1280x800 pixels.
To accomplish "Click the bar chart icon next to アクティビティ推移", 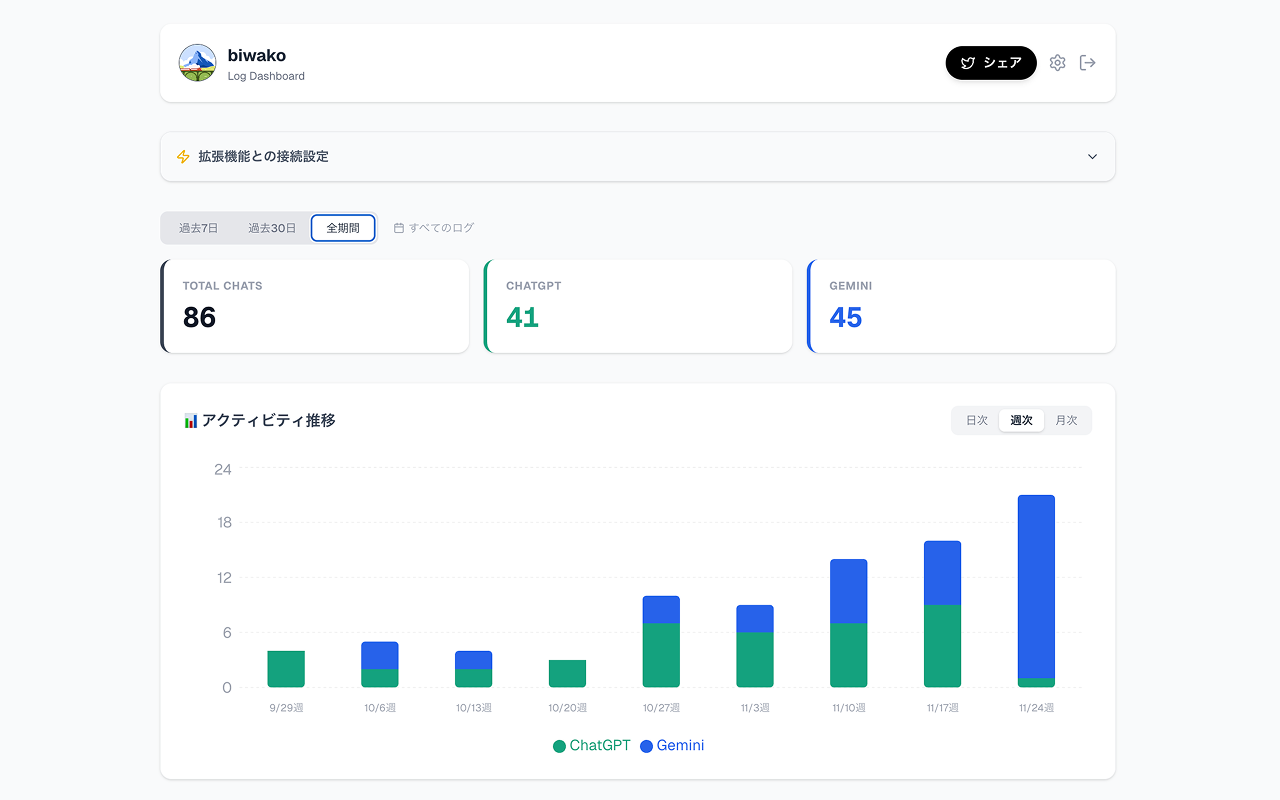I will (x=190, y=421).
